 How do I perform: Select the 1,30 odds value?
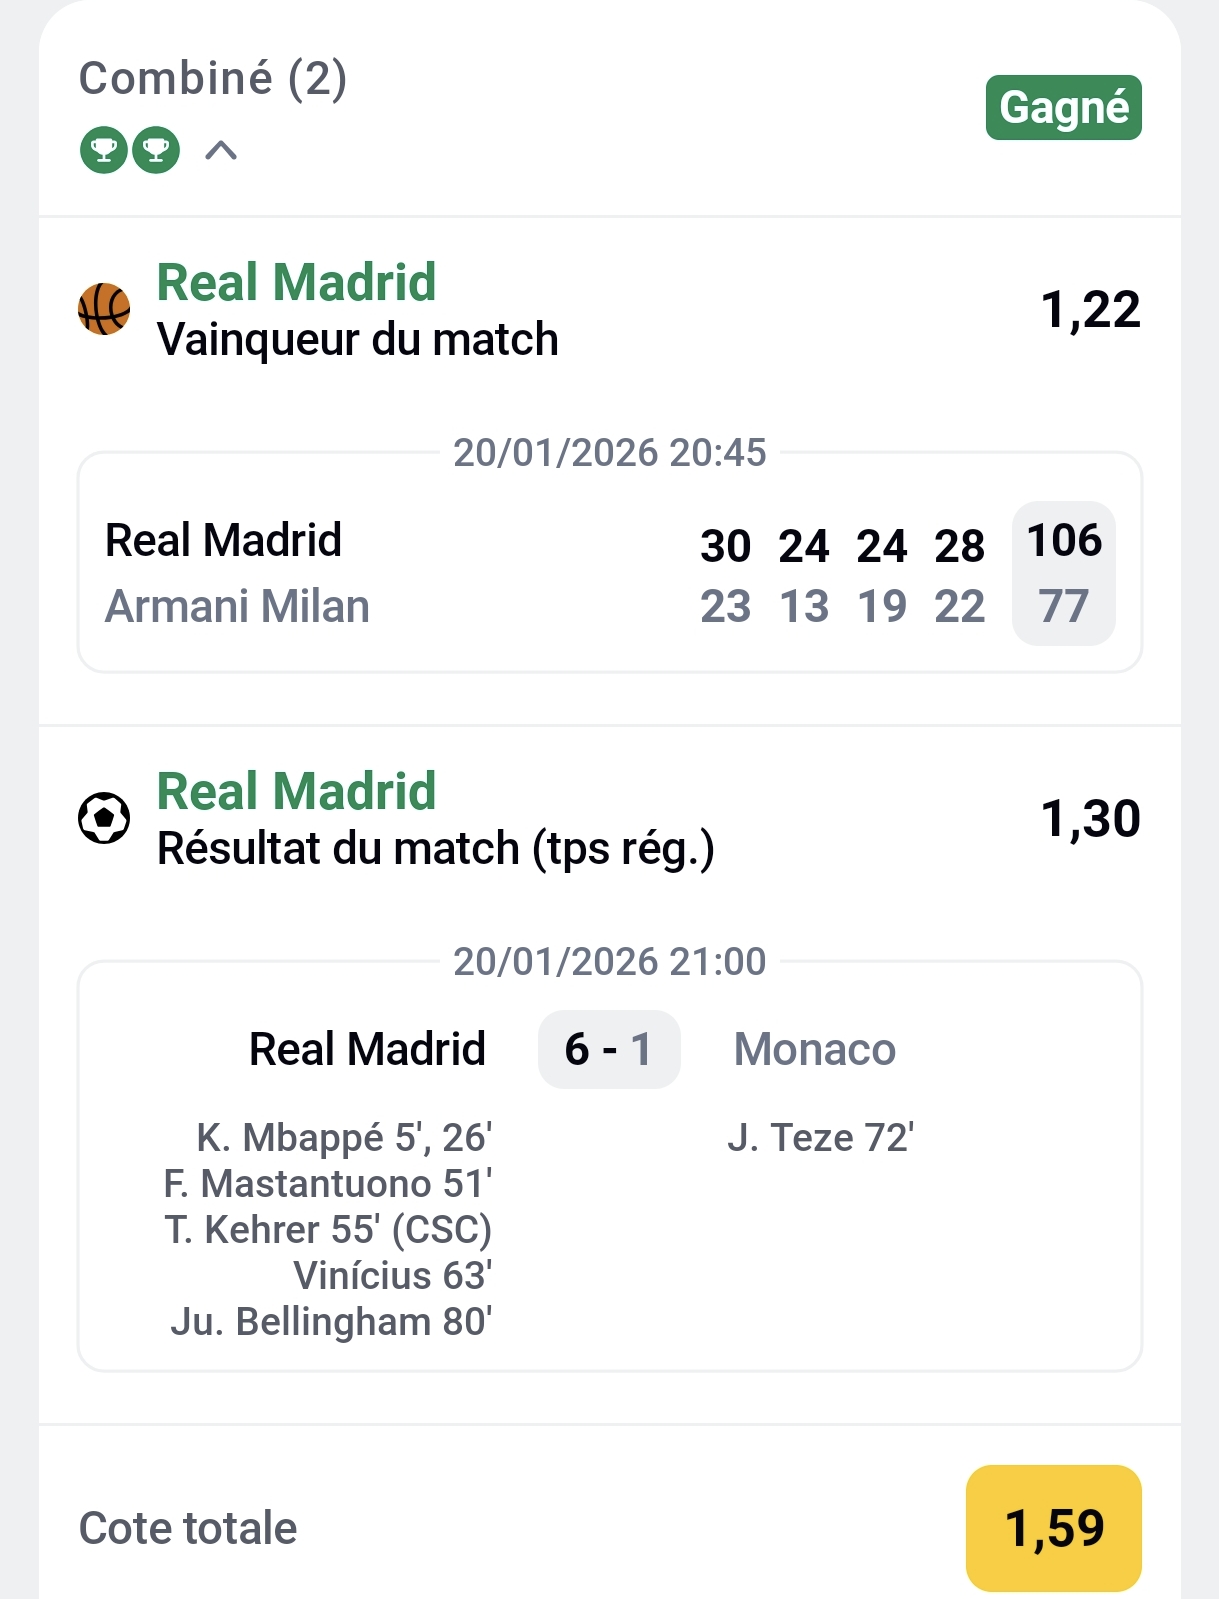click(1090, 819)
